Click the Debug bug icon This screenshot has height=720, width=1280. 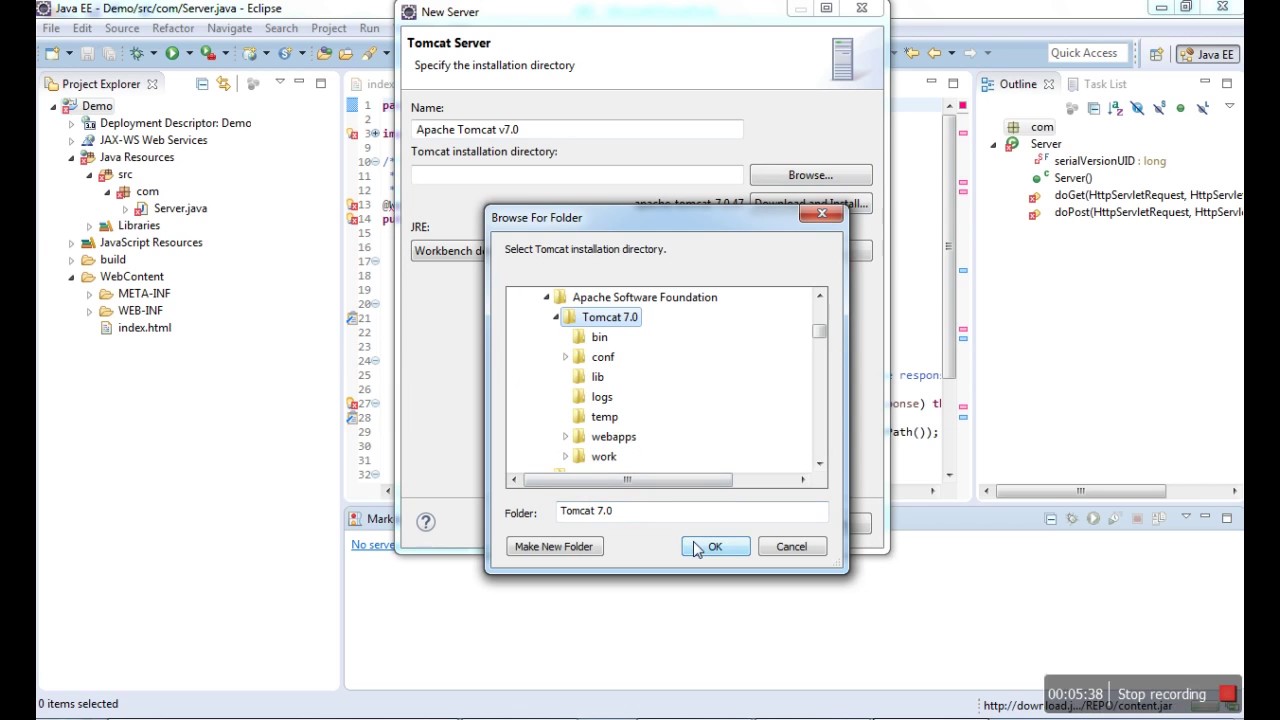pyautogui.click(x=137, y=53)
